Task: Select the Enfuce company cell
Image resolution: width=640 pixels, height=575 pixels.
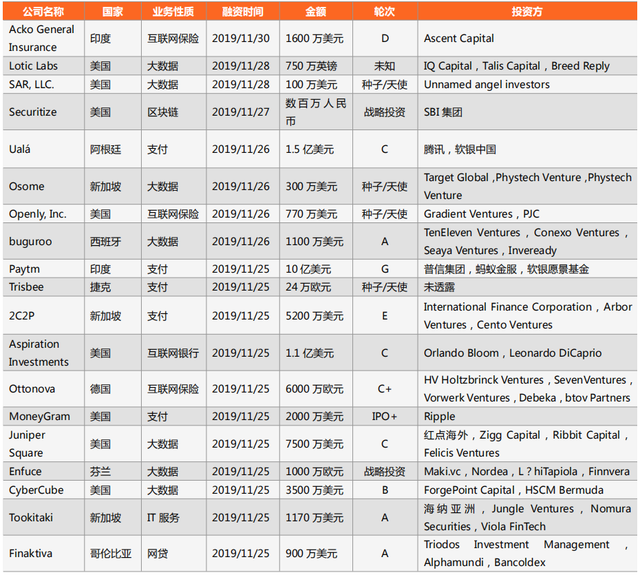Action: point(44,471)
